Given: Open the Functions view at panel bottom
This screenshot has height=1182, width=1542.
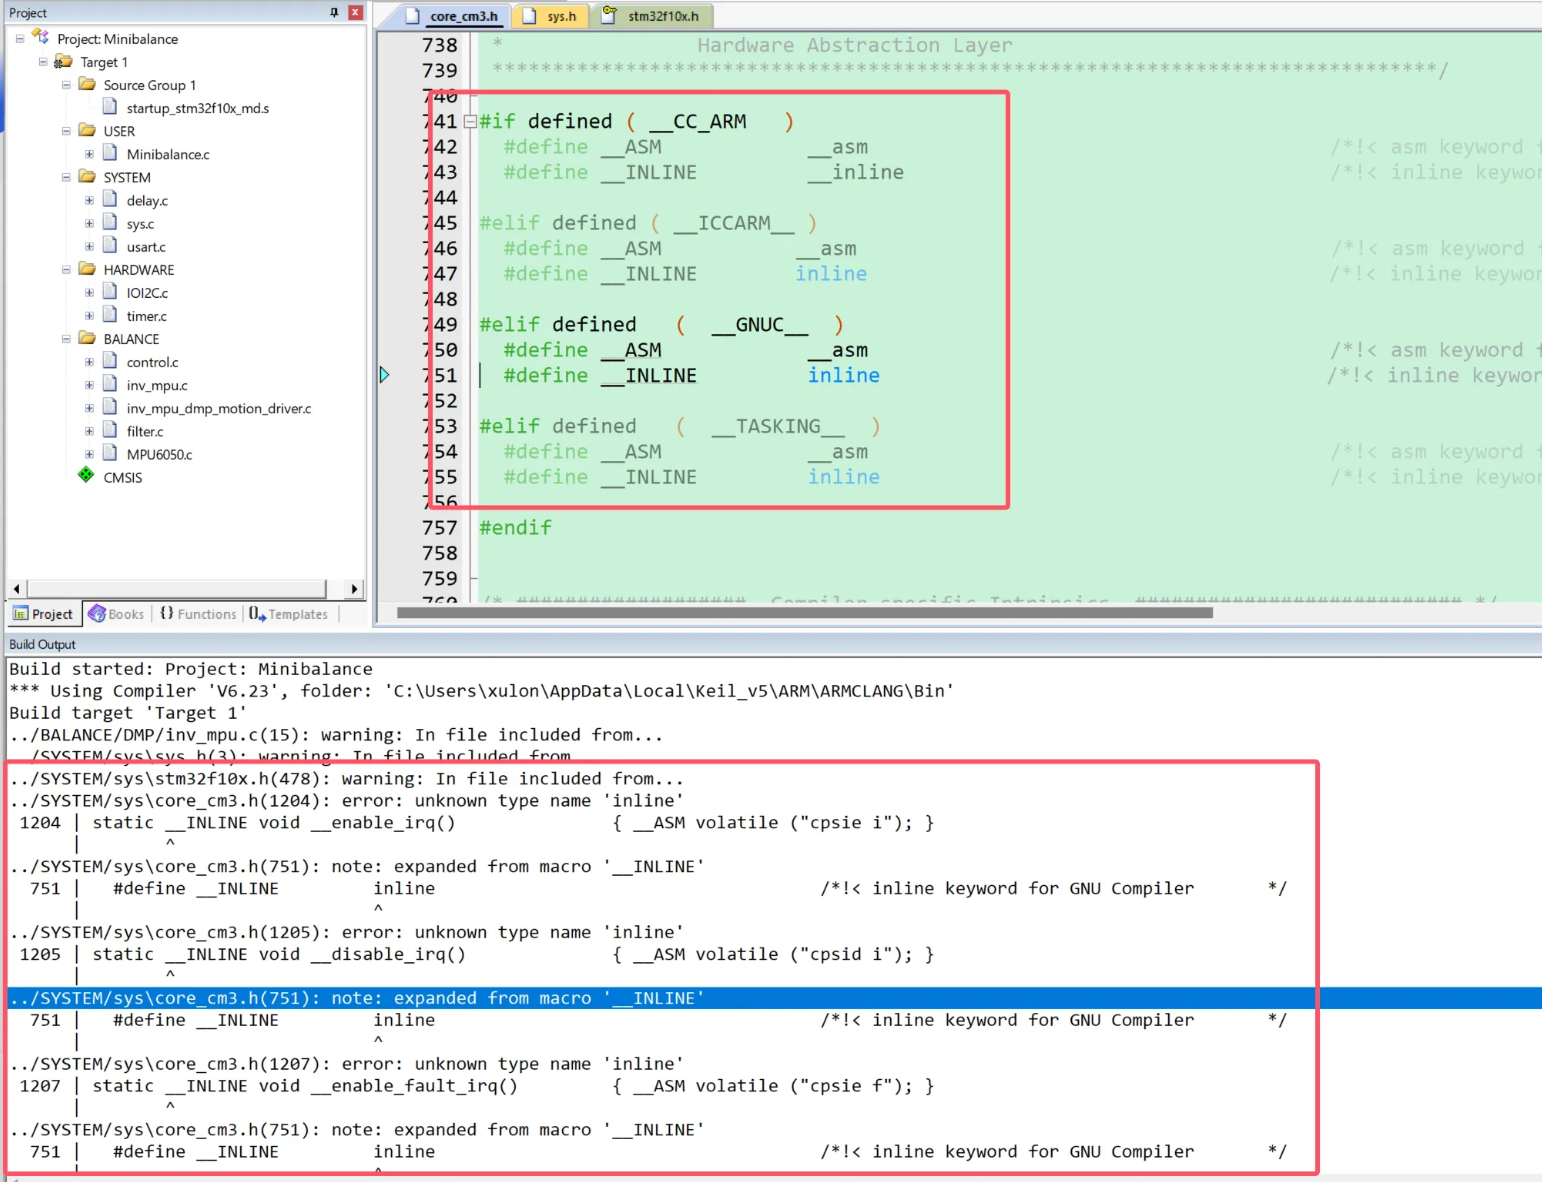Looking at the screenshot, I should [x=197, y=613].
